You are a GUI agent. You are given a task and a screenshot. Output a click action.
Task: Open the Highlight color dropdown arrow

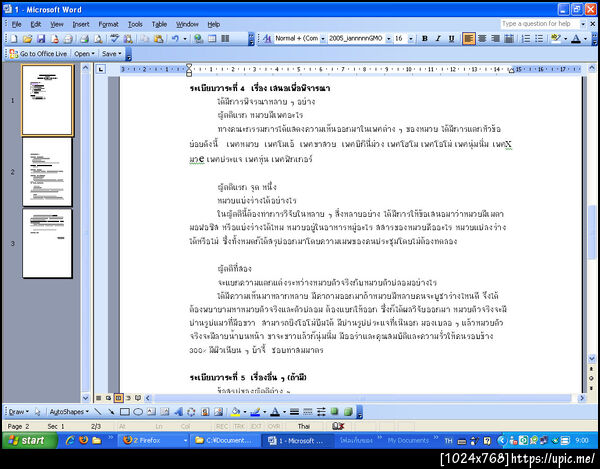coord(565,39)
